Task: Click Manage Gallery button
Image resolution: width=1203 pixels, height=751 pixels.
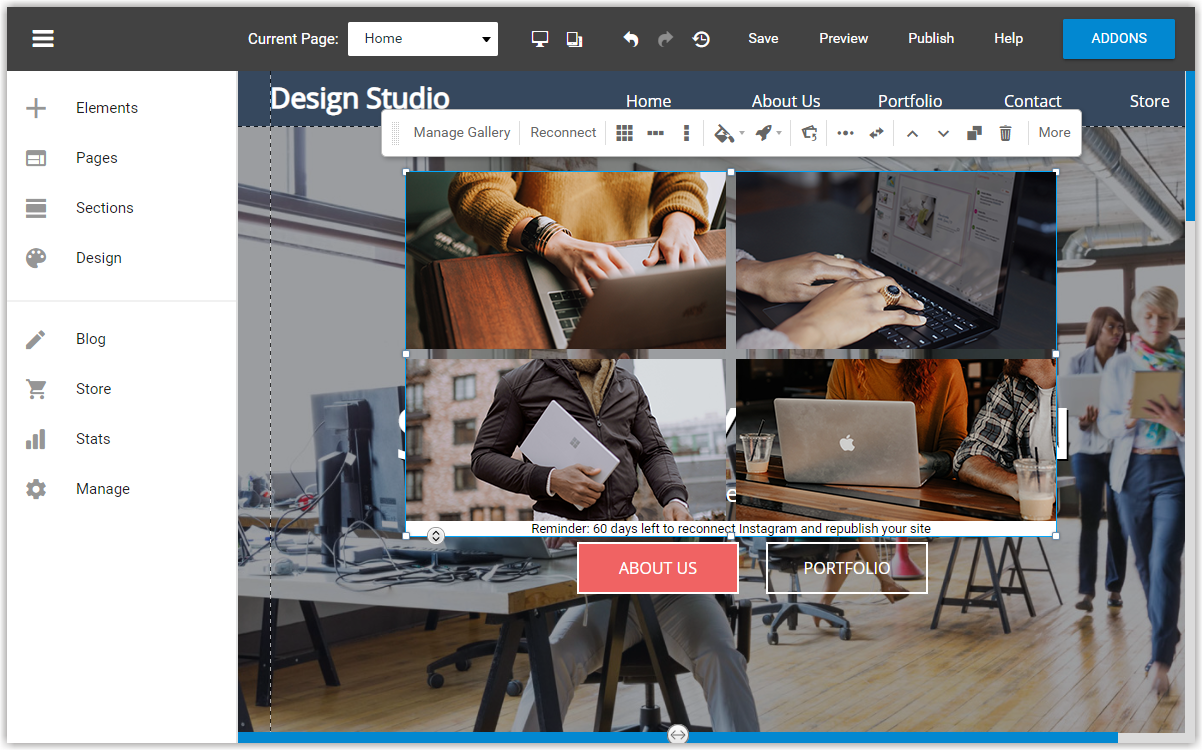Action: coord(462,133)
